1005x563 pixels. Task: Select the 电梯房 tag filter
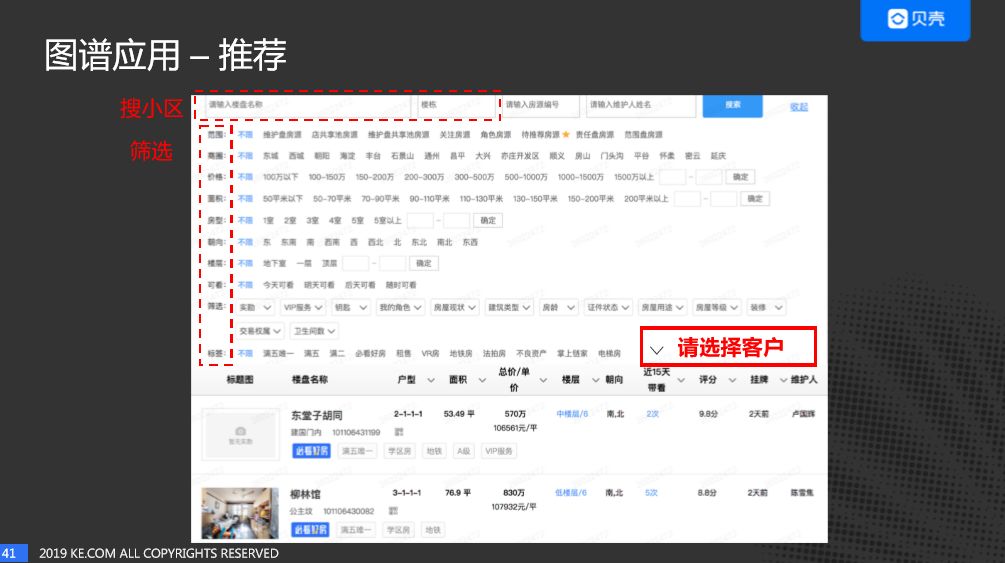pyautogui.click(x=610, y=353)
